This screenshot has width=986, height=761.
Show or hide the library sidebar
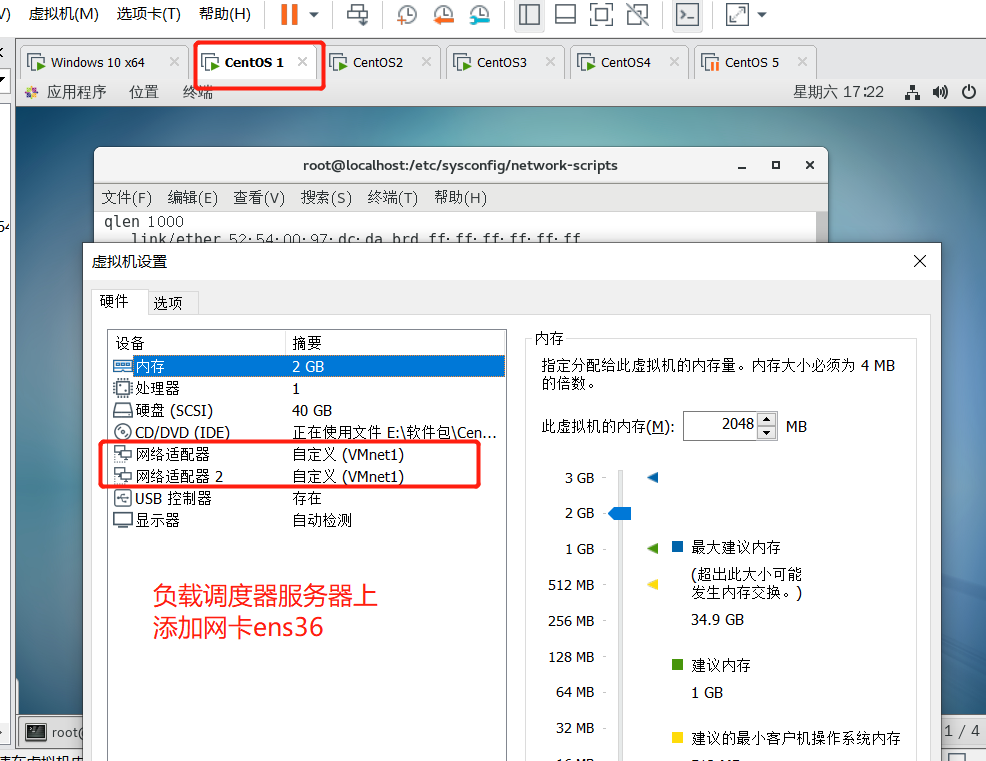[x=529, y=15]
